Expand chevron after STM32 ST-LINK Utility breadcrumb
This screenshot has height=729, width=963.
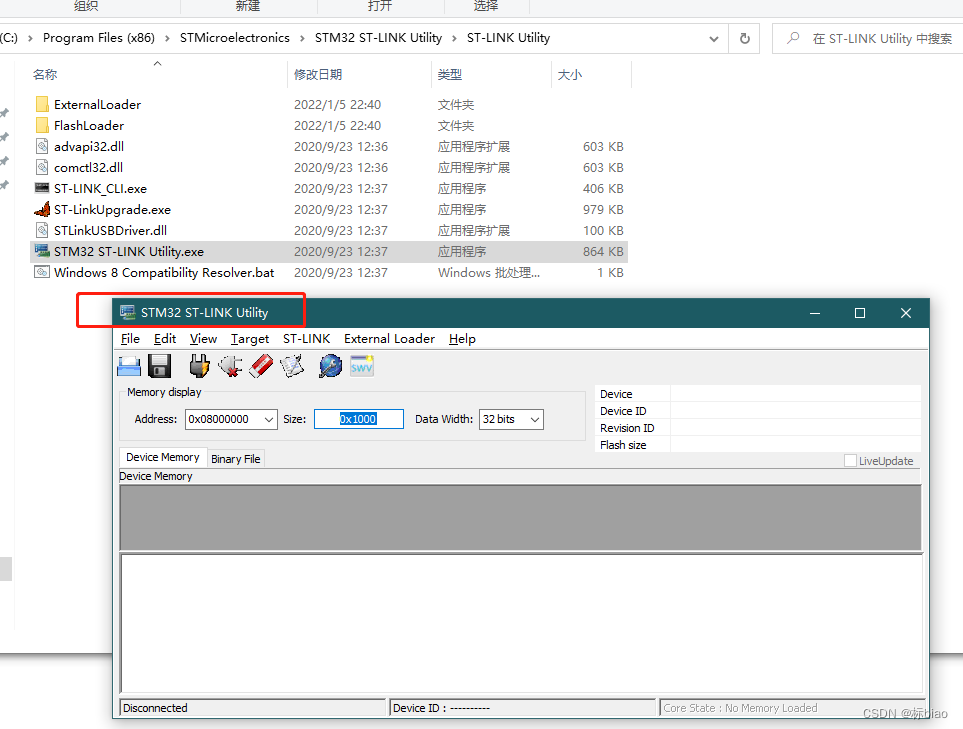[x=454, y=38]
